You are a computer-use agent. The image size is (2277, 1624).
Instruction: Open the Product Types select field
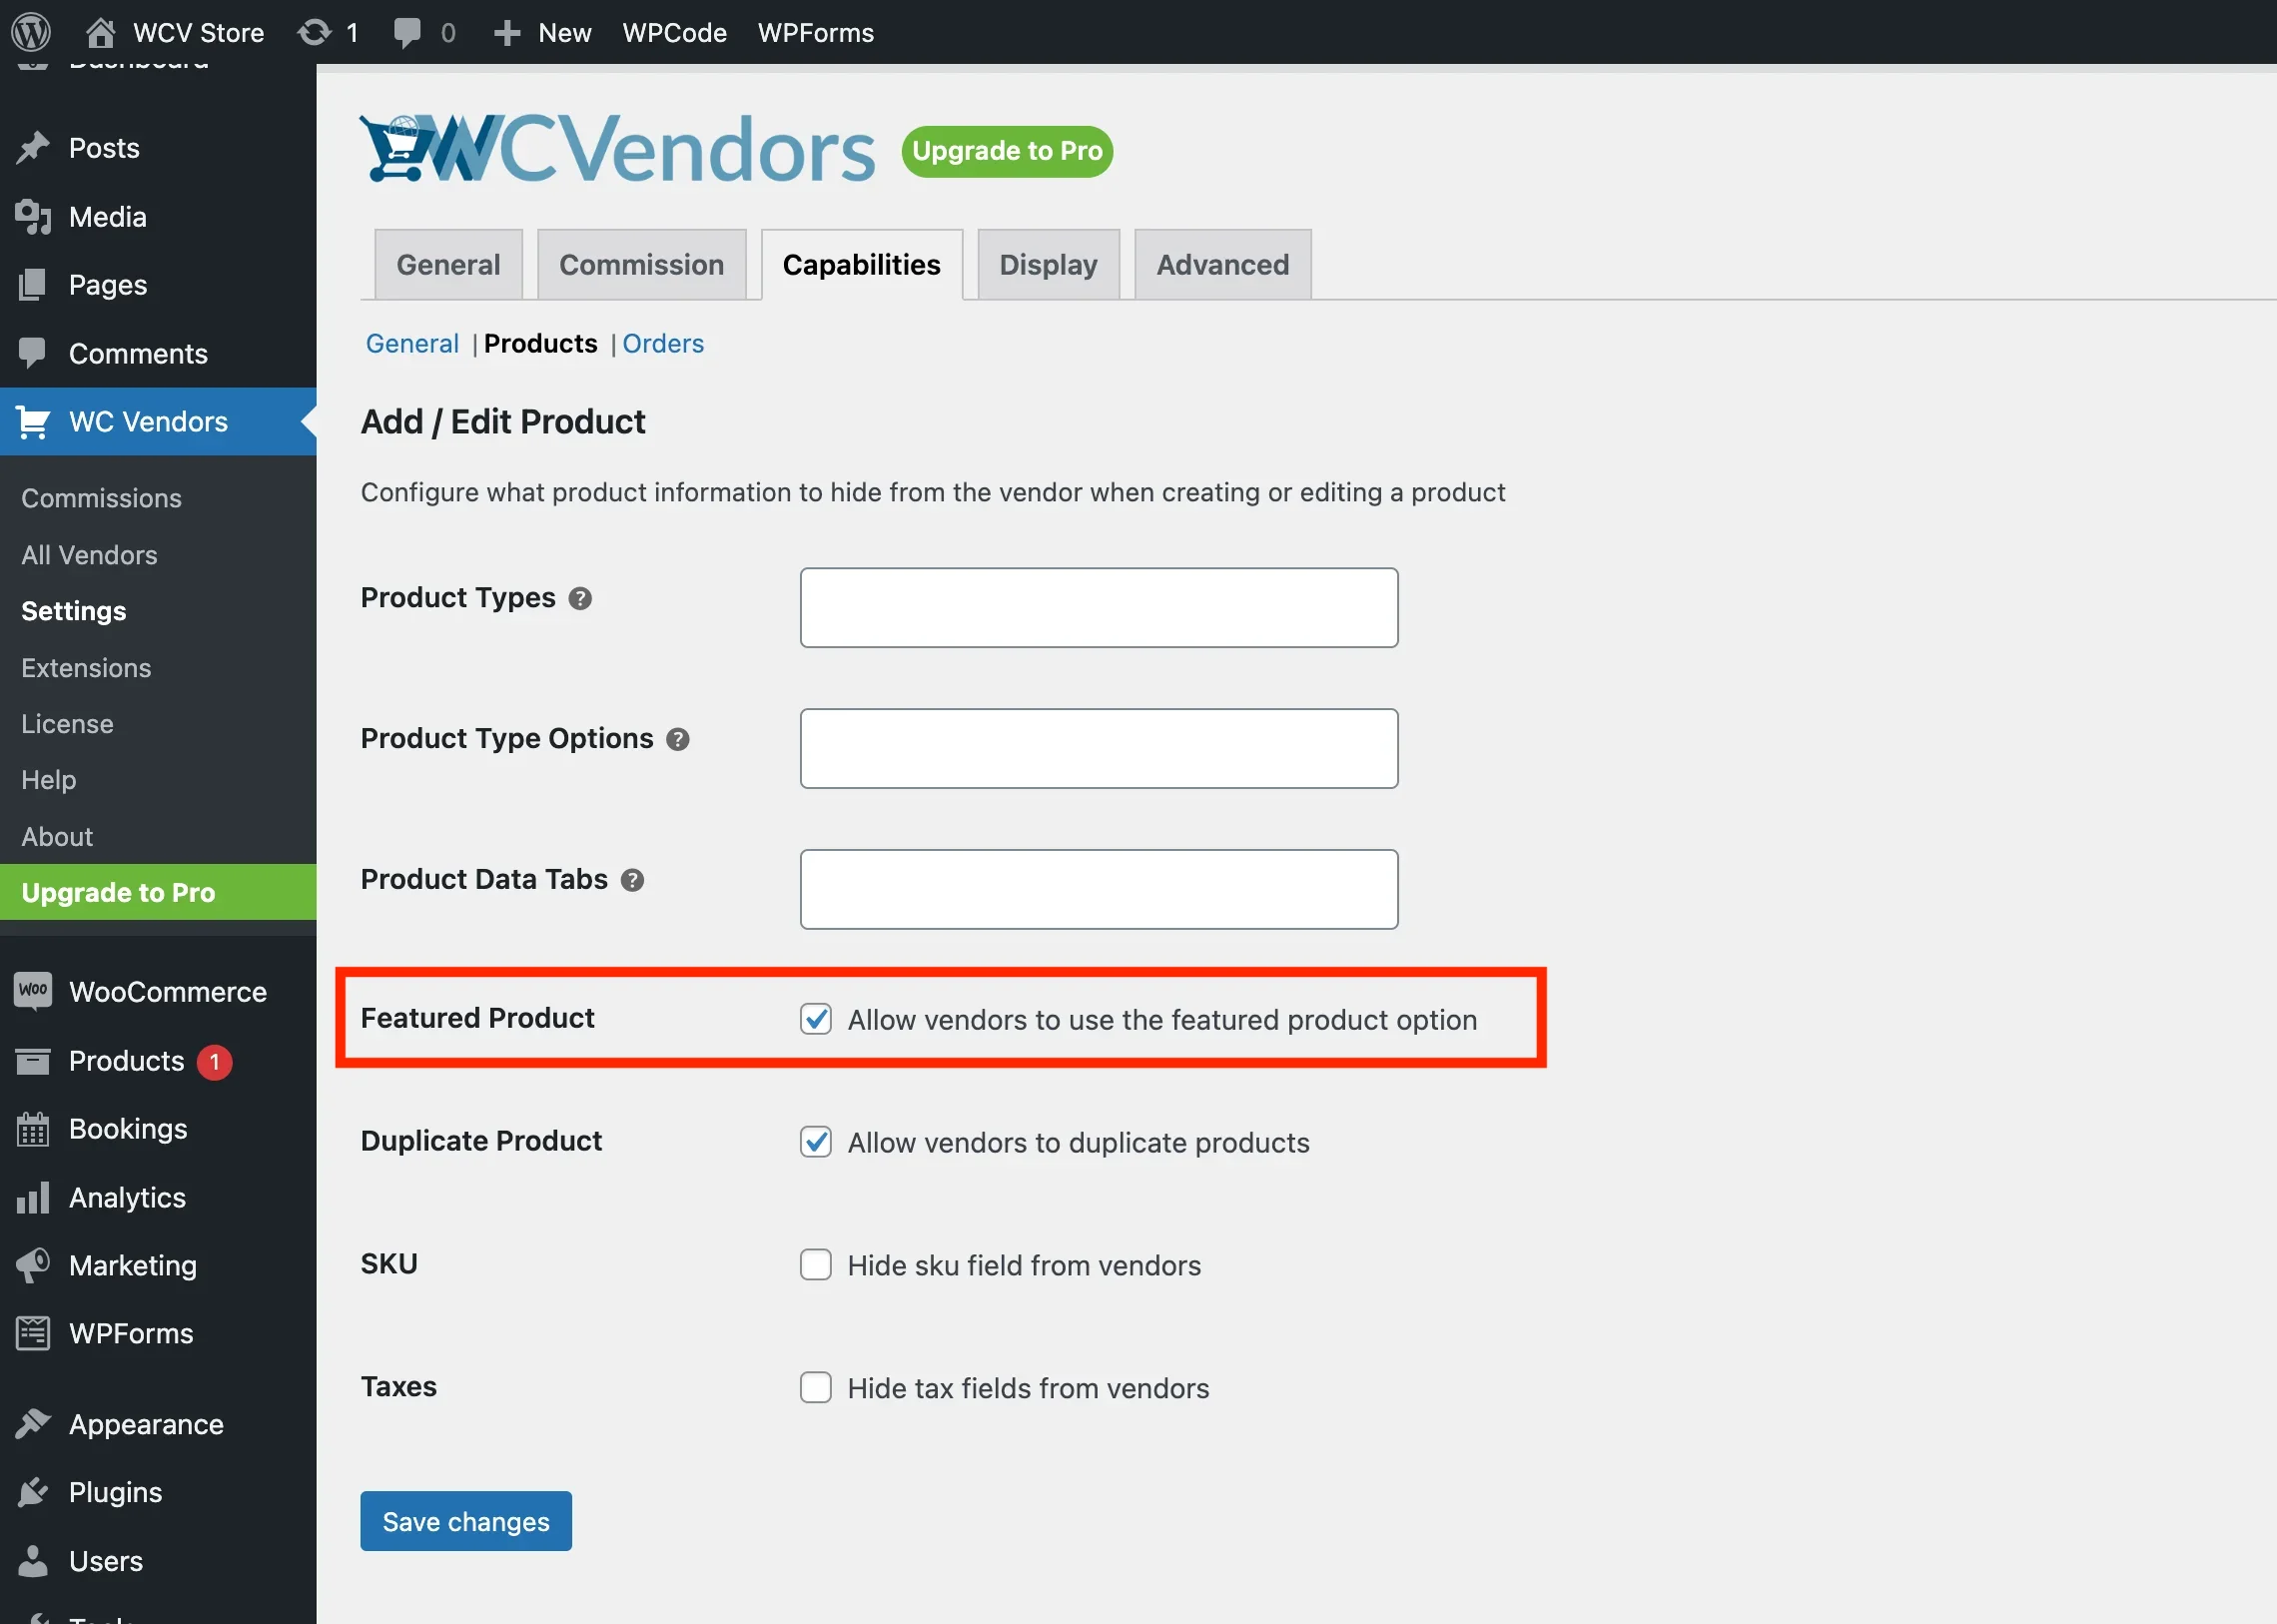[1099, 608]
